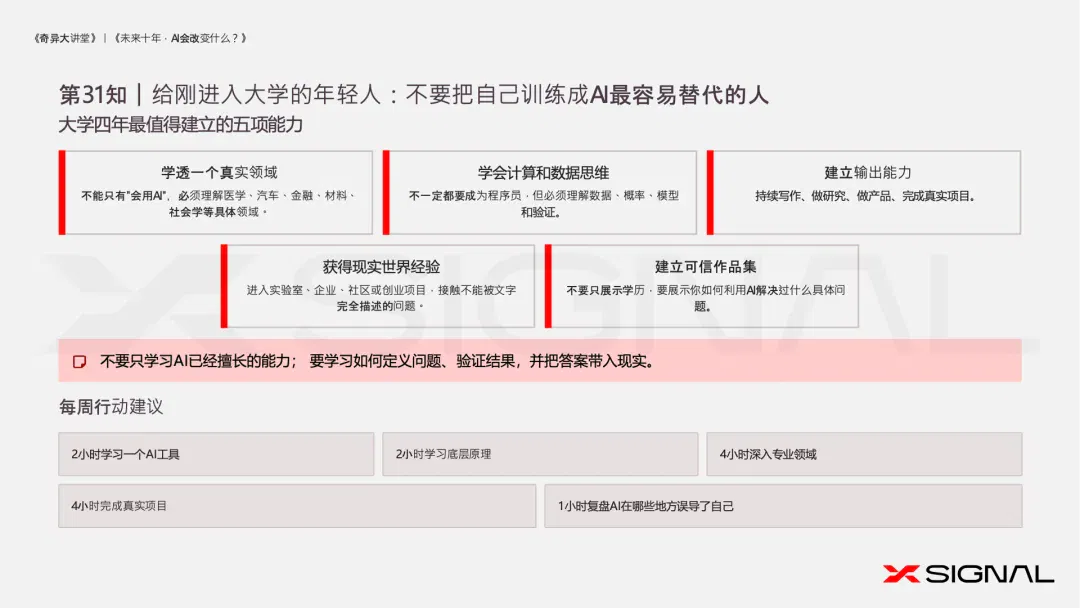Click the 大学四年最值得建立的五项能力 subtitle
The width and height of the screenshot is (1080, 608).
180,125
